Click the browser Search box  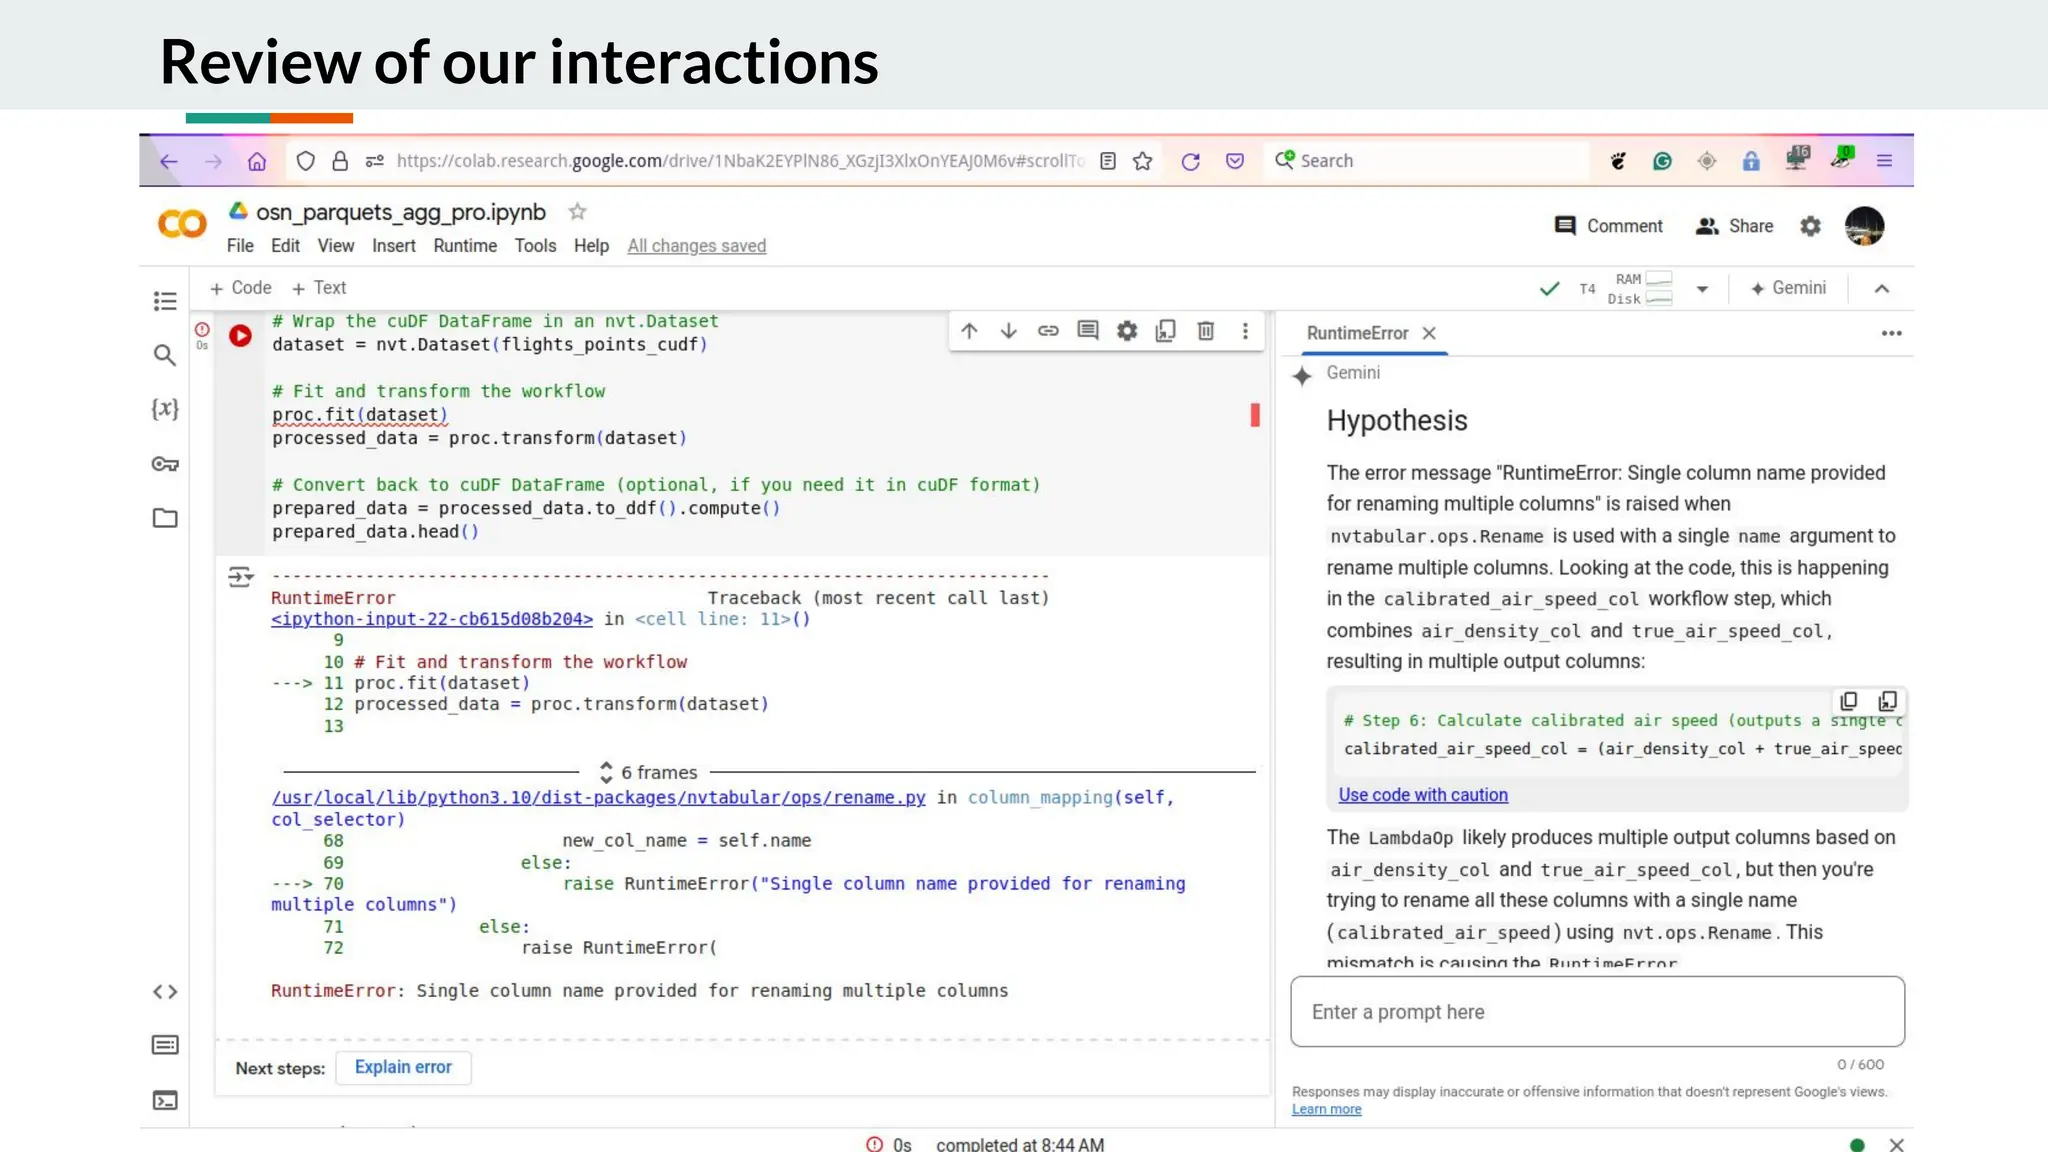tap(1427, 161)
